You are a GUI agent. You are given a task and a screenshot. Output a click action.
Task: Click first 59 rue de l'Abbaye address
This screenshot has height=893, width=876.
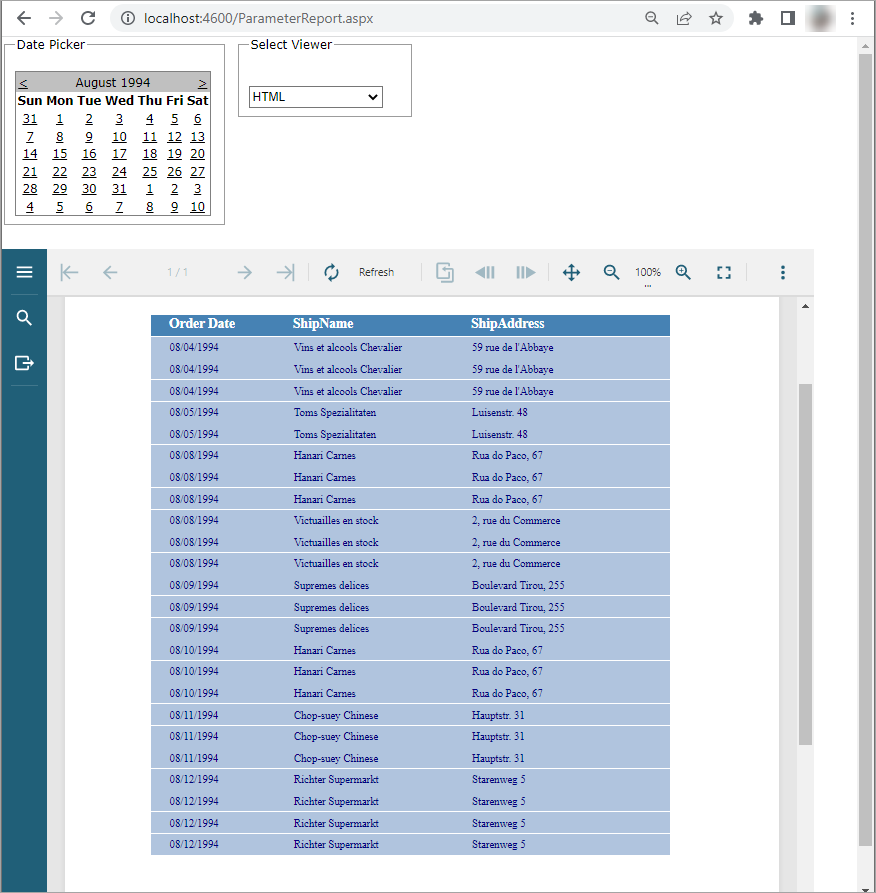pyautogui.click(x=513, y=347)
